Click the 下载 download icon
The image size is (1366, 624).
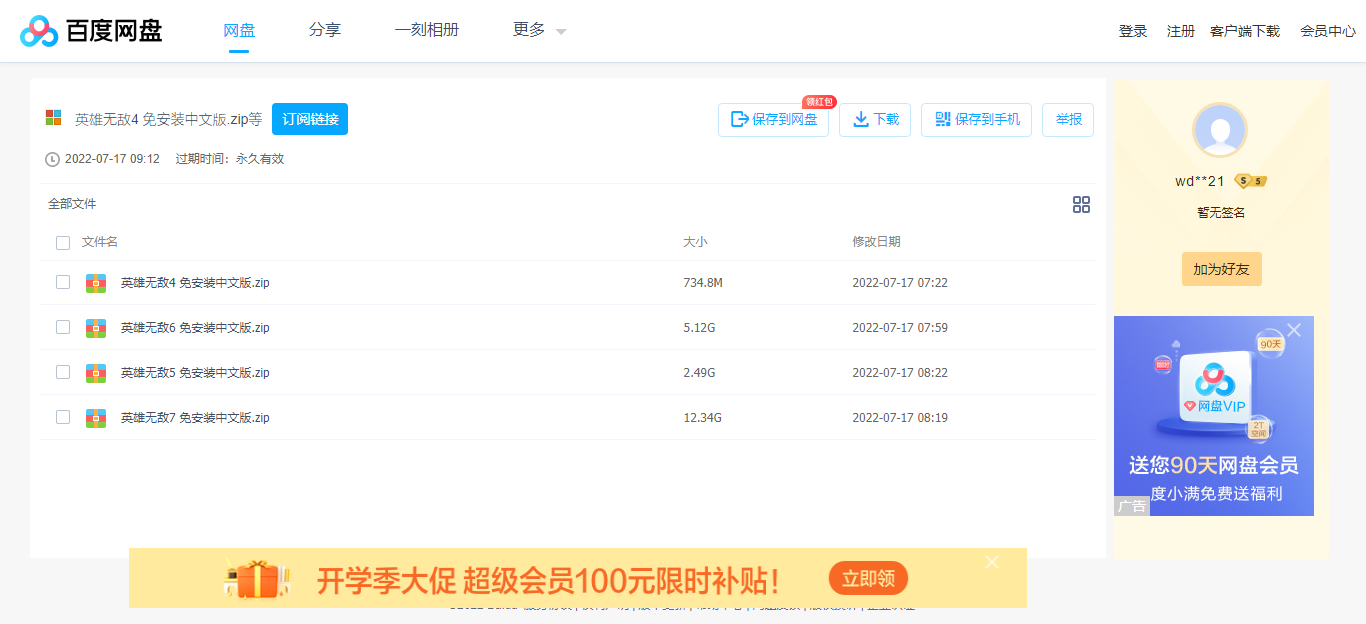[861, 119]
